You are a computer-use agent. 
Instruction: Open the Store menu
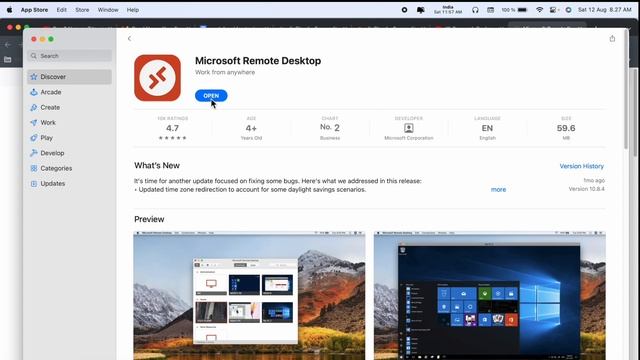tap(82, 10)
